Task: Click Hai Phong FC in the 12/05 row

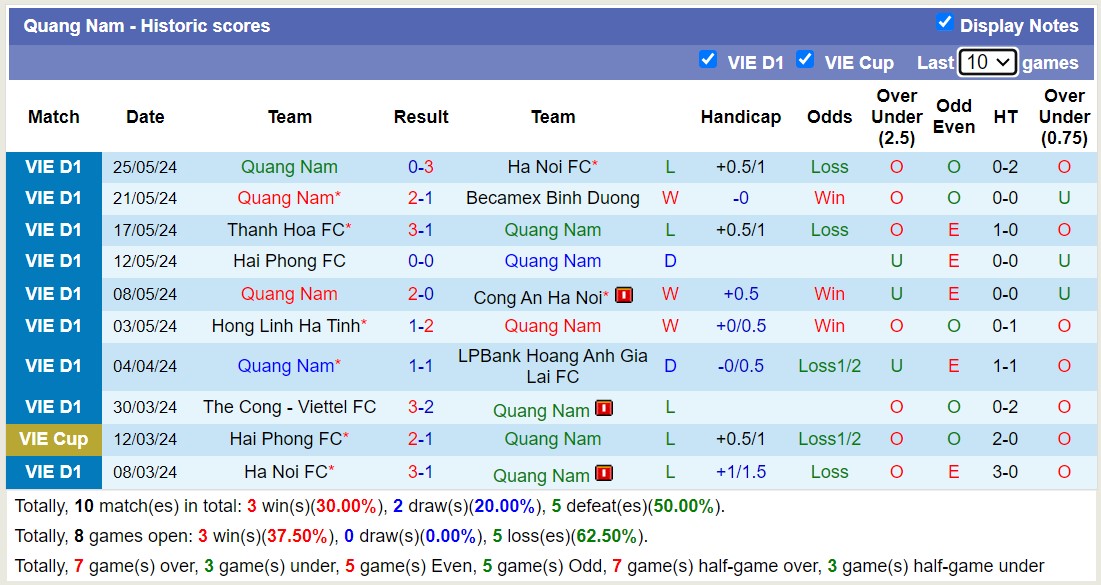Action: pos(288,261)
